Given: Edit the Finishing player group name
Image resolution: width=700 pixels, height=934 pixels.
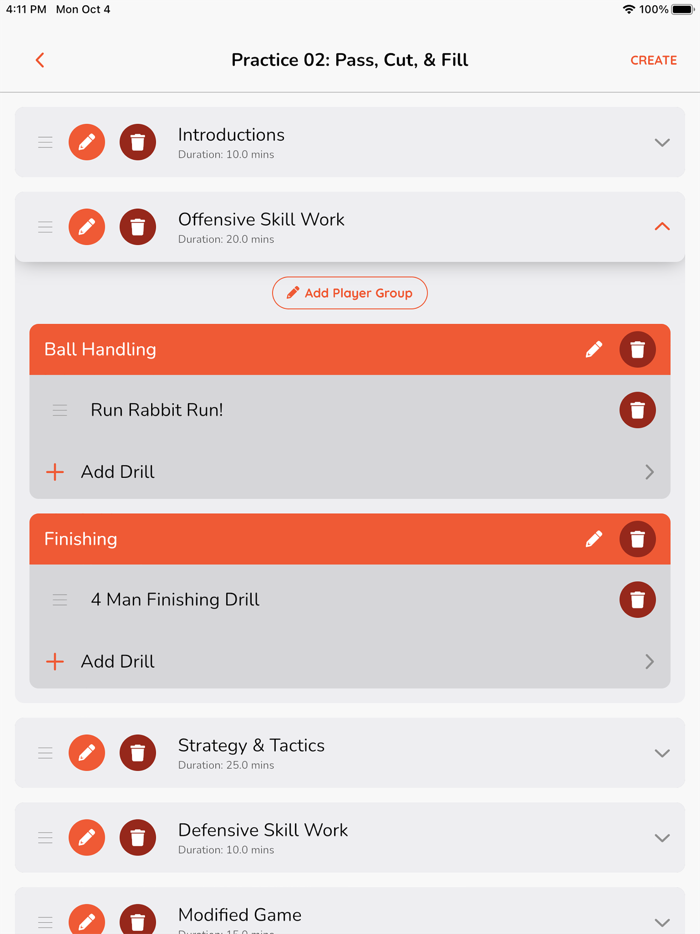Looking at the screenshot, I should pyautogui.click(x=594, y=539).
